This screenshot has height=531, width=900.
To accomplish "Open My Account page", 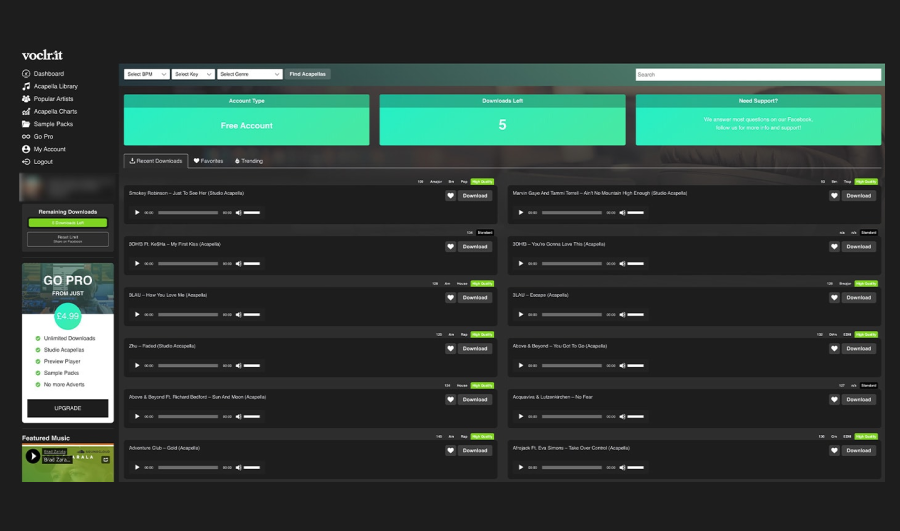I will 44,149.
